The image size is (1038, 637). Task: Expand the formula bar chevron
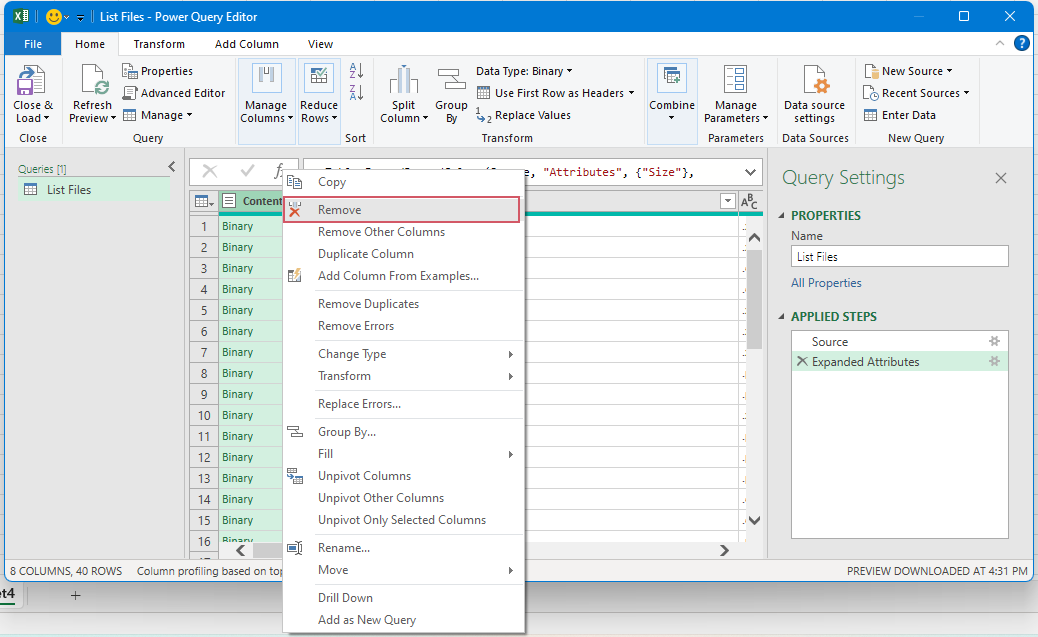coord(750,172)
